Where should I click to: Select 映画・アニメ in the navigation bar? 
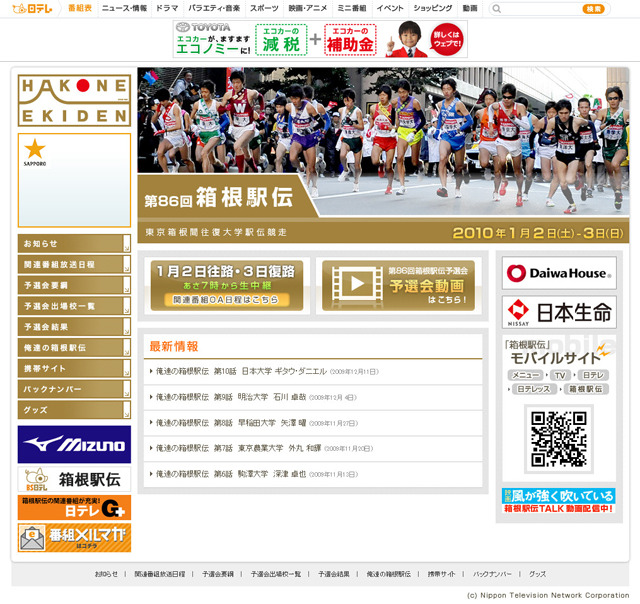(x=308, y=8)
